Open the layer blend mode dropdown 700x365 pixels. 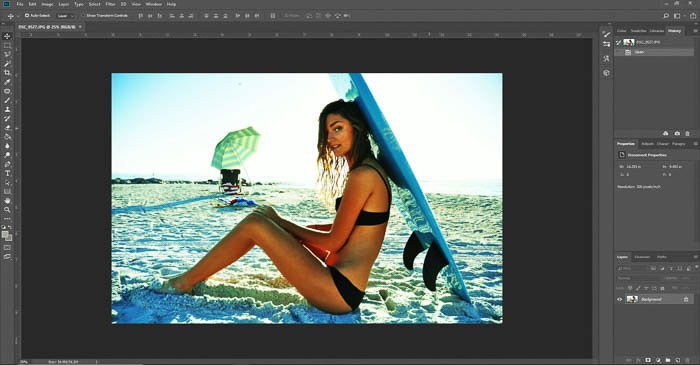click(x=637, y=278)
